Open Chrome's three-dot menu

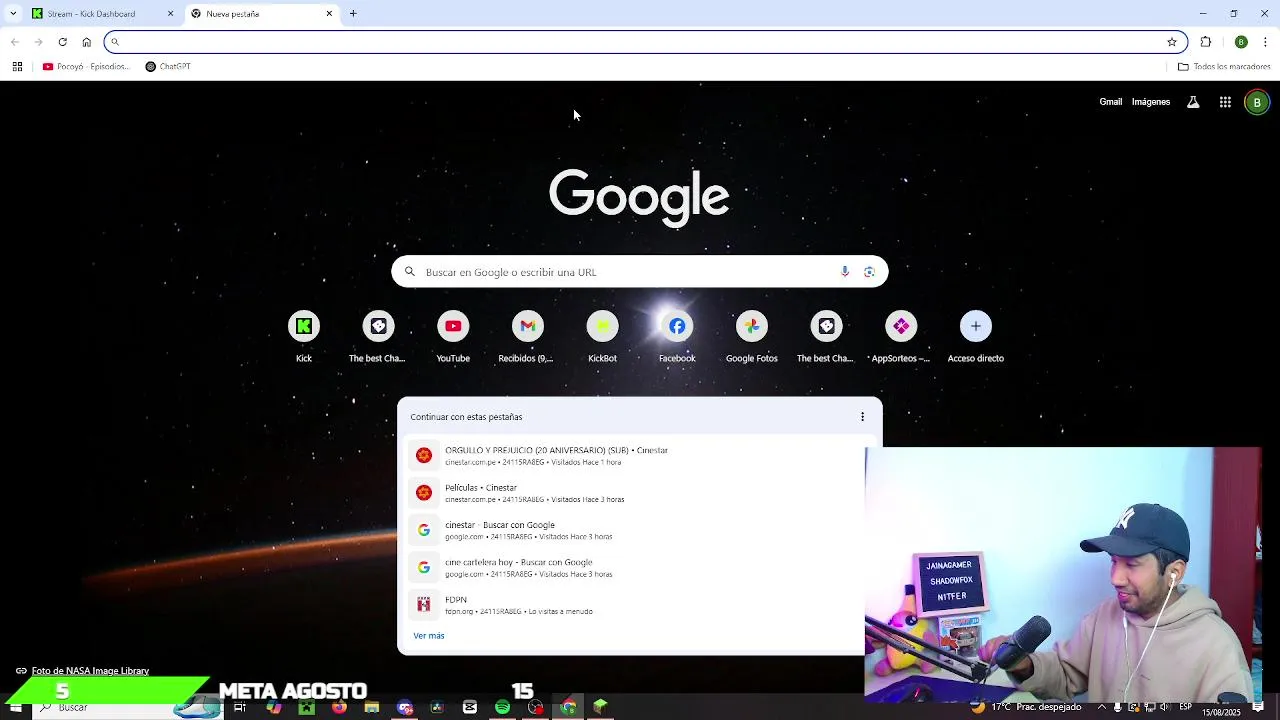tap(1266, 42)
